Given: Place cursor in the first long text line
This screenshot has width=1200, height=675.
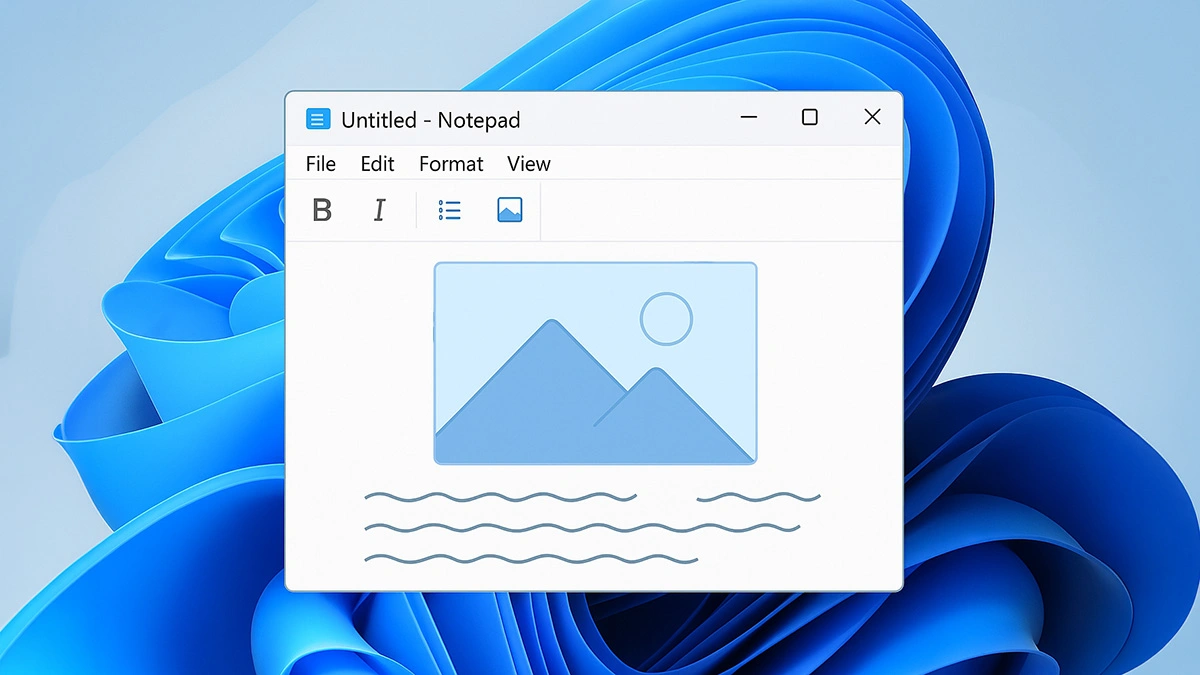Looking at the screenshot, I should coord(500,496).
